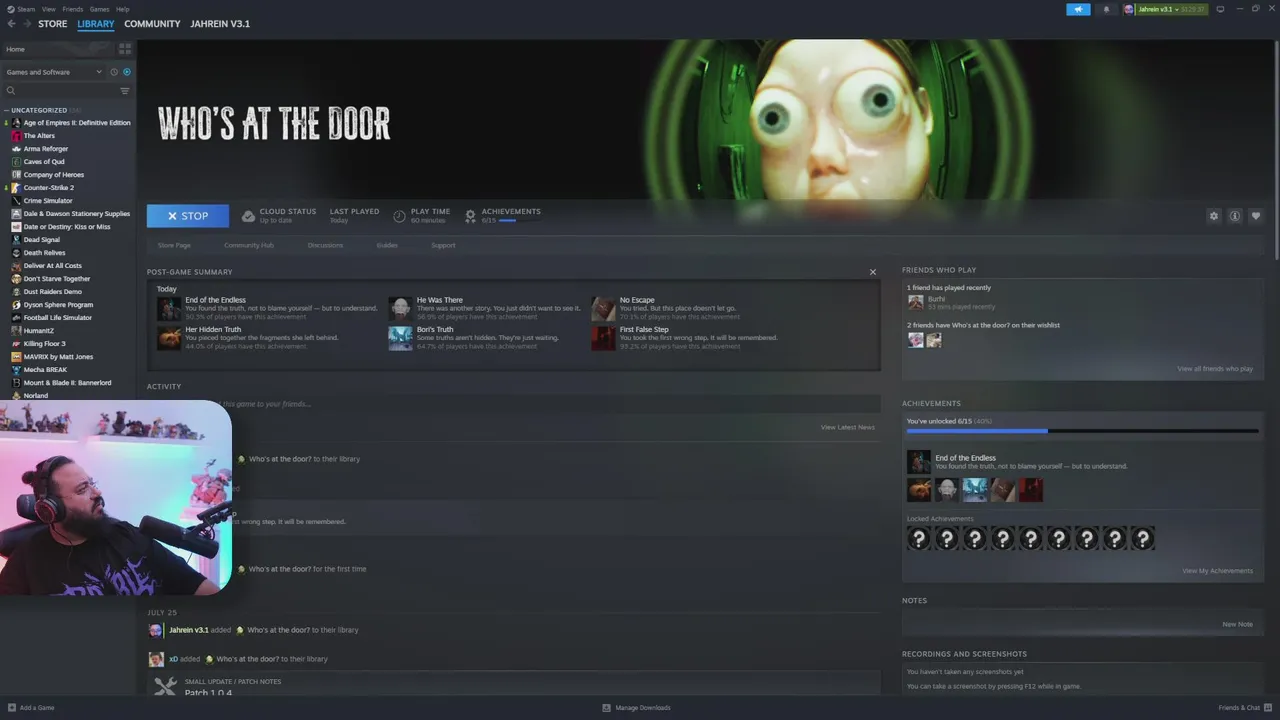Click First False Step achievement icon
The image size is (1280, 720).
[x=603, y=338]
